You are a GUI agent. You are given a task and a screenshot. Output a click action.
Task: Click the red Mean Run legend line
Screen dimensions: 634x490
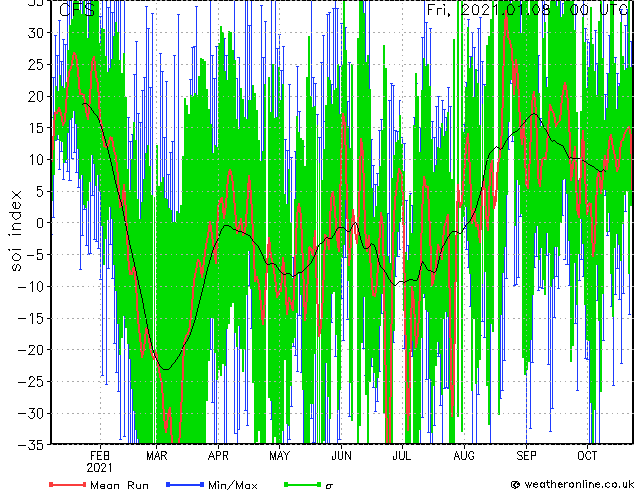(68, 484)
